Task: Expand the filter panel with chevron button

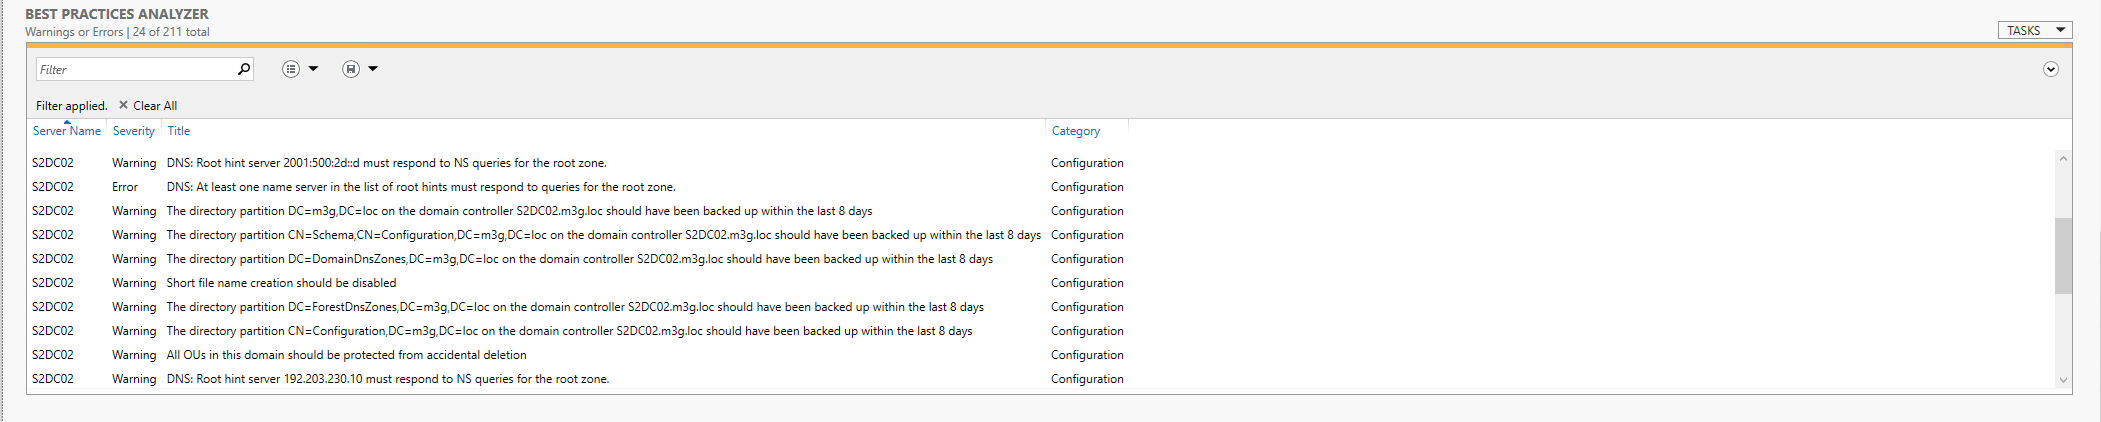Action: click(x=2050, y=69)
